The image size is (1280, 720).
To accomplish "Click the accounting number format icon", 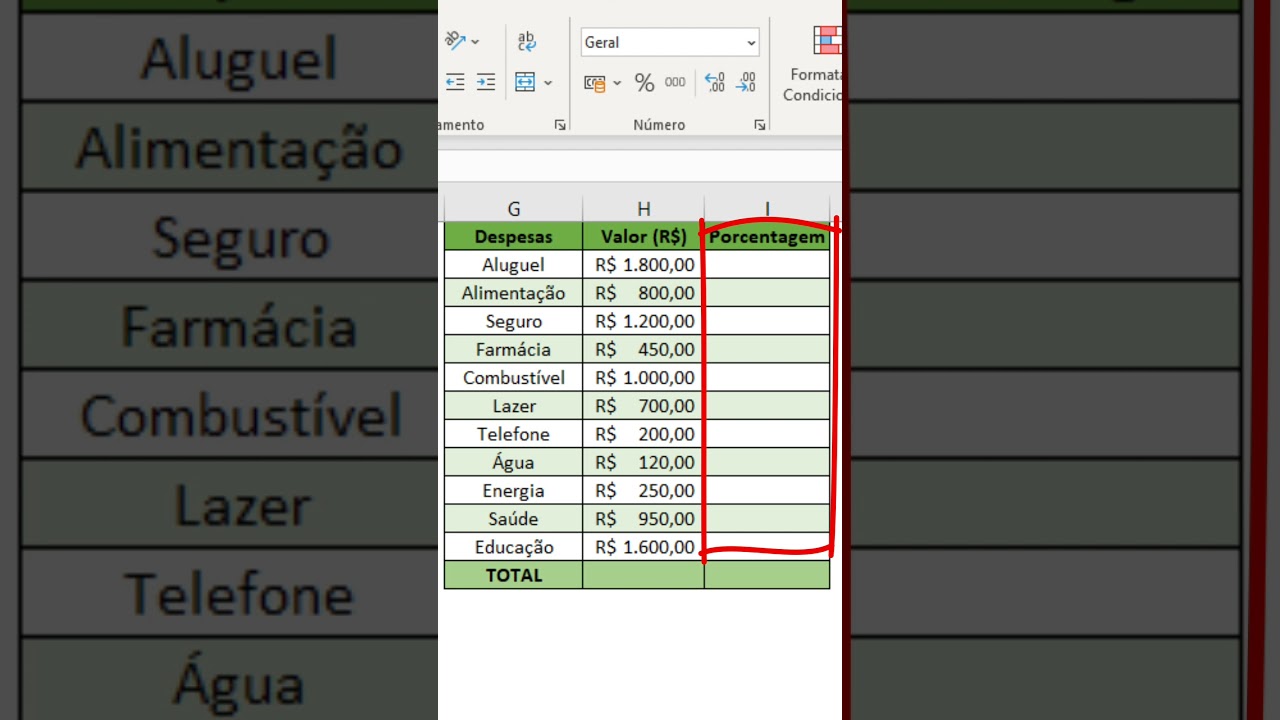I will point(595,84).
